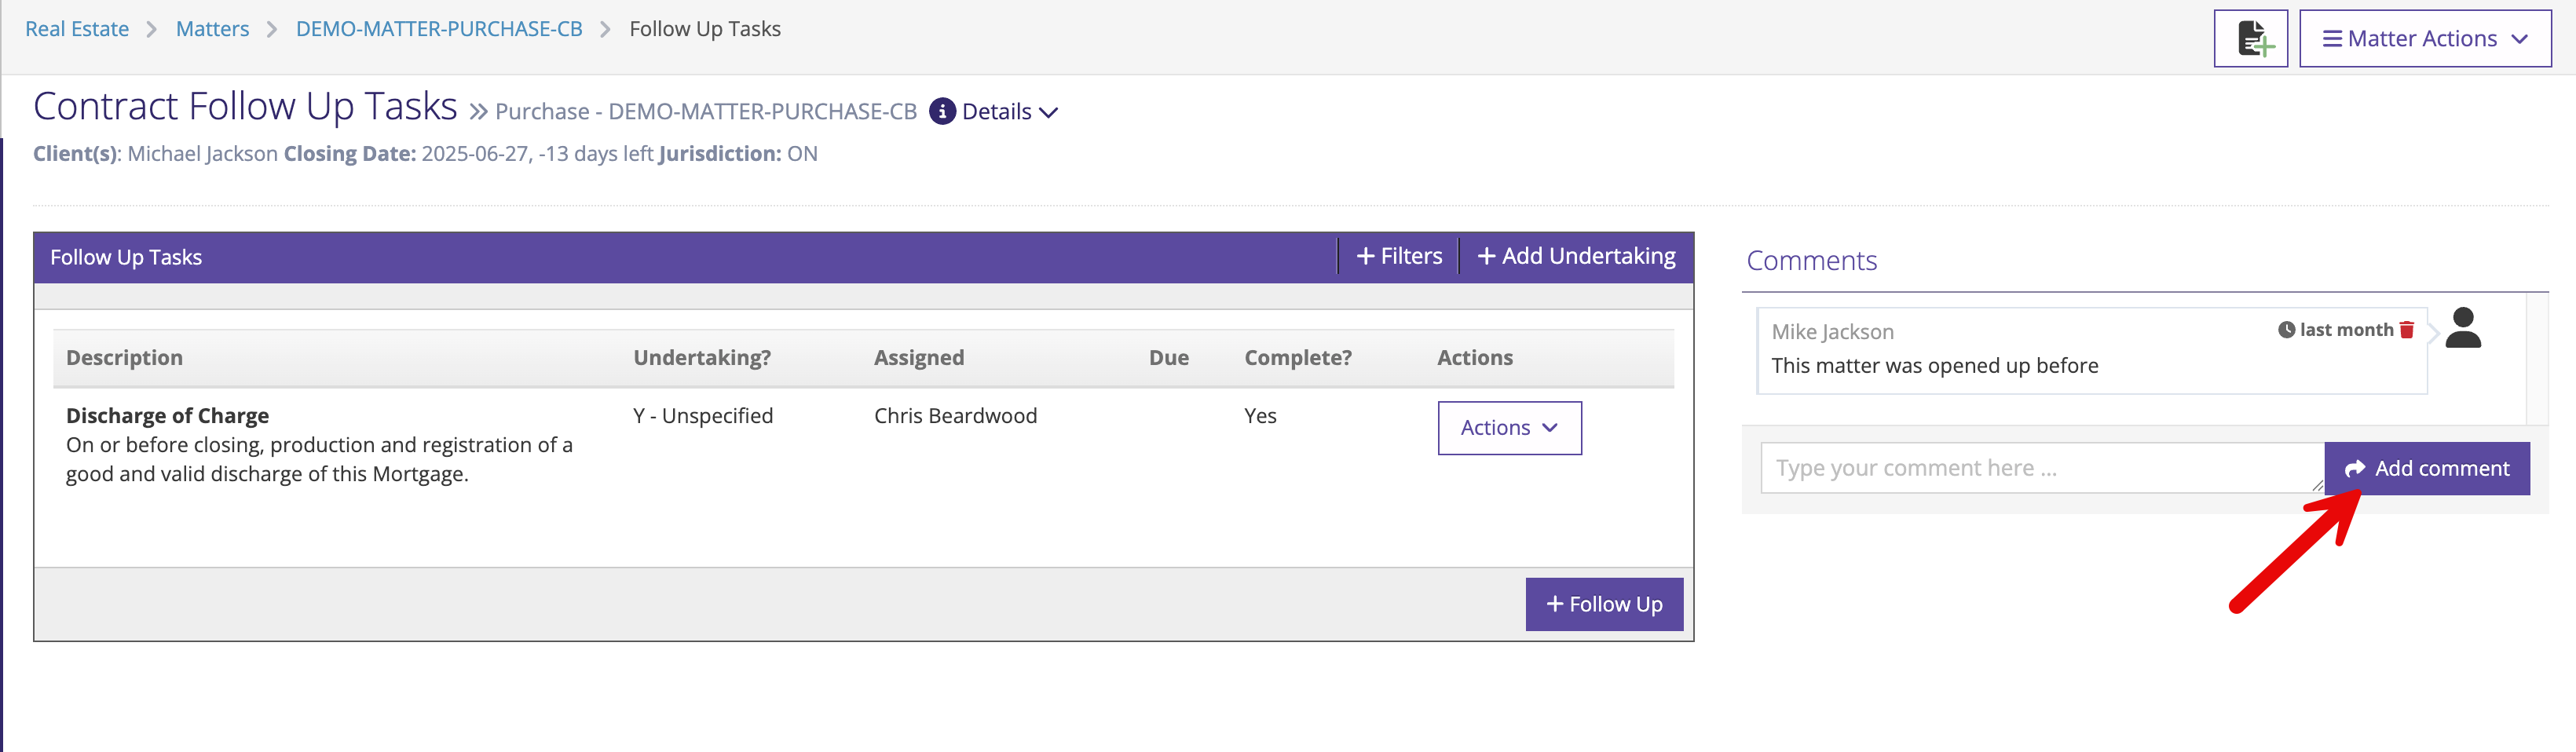2576x752 pixels.
Task: Click Add Undertaking in the header
Action: click(x=1575, y=257)
